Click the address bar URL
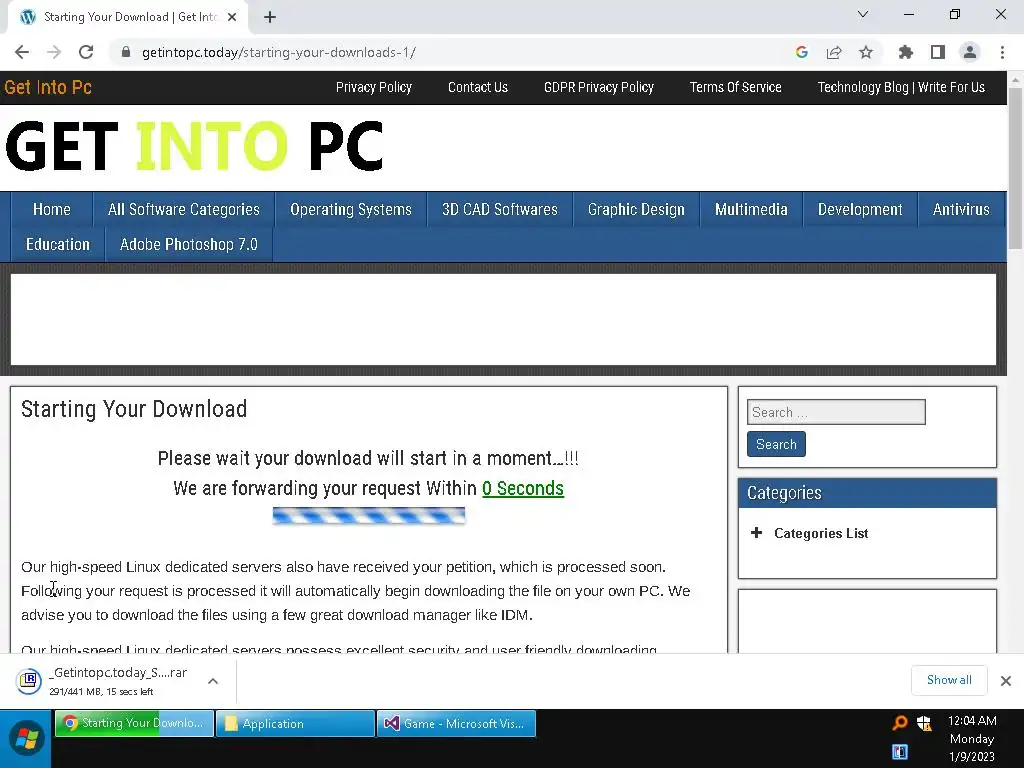1024x768 pixels. (279, 52)
